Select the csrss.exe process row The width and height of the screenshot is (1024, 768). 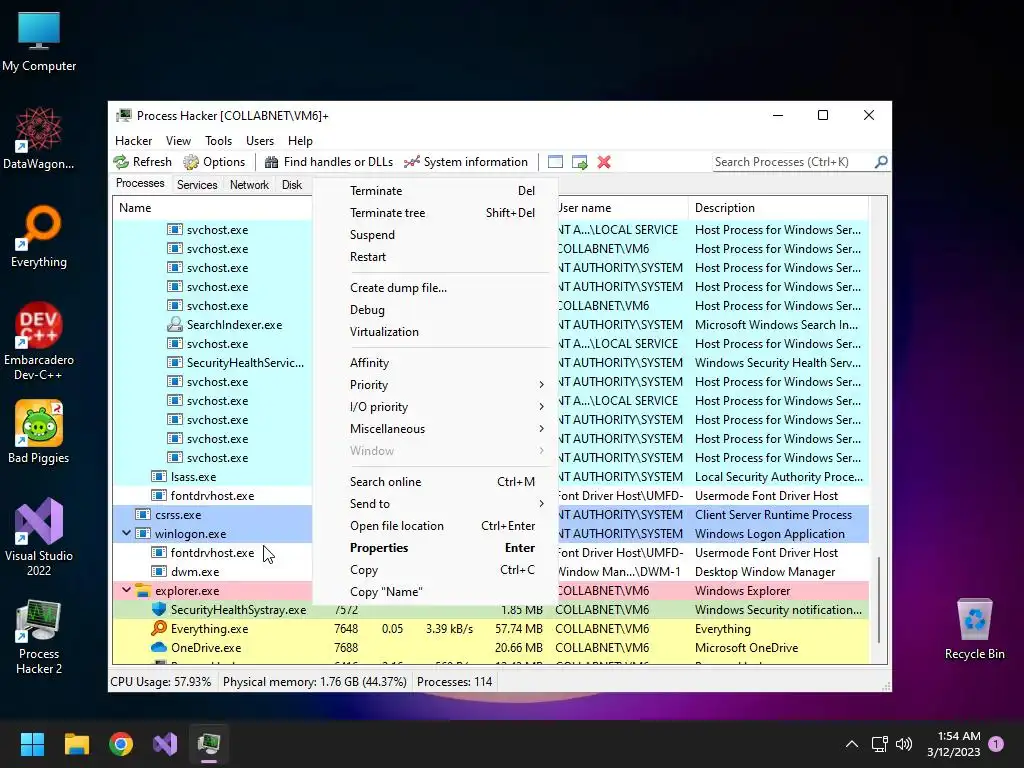[491, 515]
